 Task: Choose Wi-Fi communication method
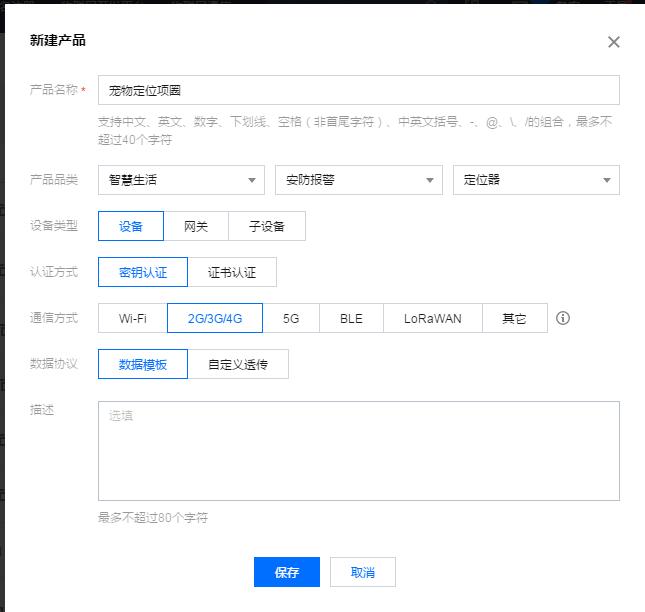(133, 318)
